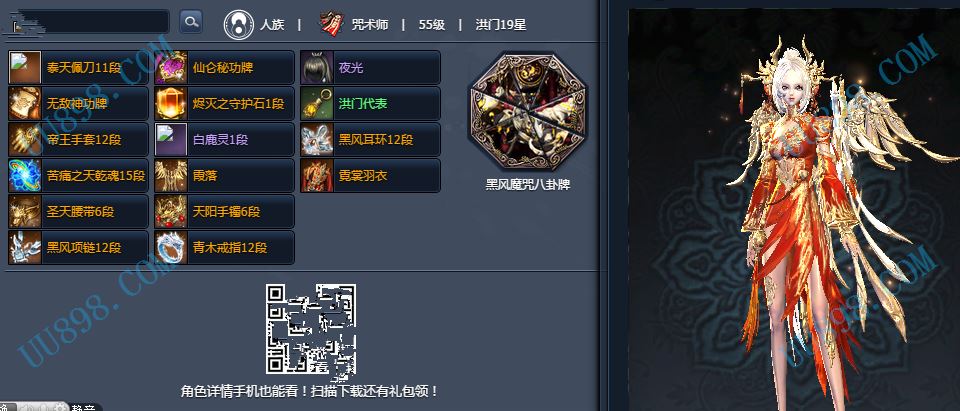The height and width of the screenshot is (411, 960).
Task: Click the 人族 race emblem
Action: point(239,25)
